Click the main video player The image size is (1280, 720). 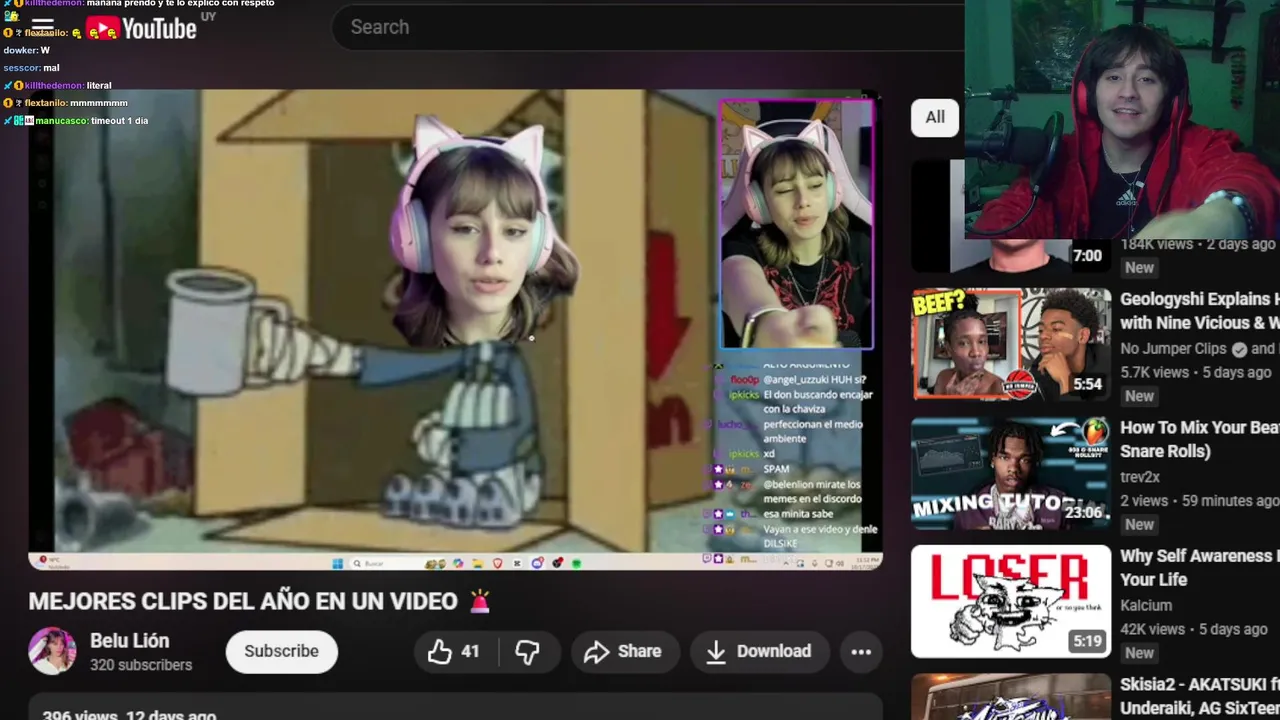(x=455, y=329)
